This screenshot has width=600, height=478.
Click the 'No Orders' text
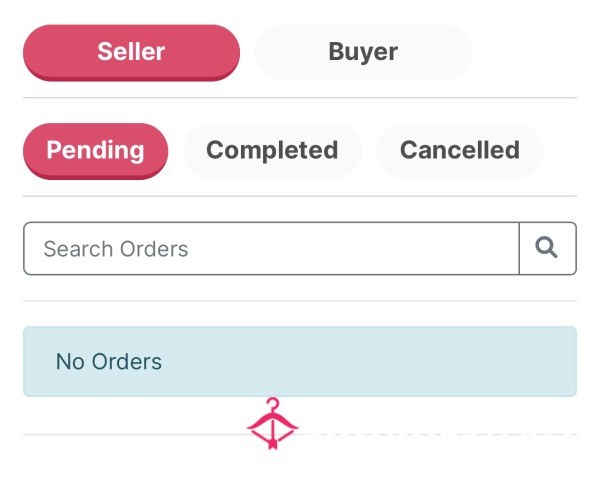[x=109, y=361]
